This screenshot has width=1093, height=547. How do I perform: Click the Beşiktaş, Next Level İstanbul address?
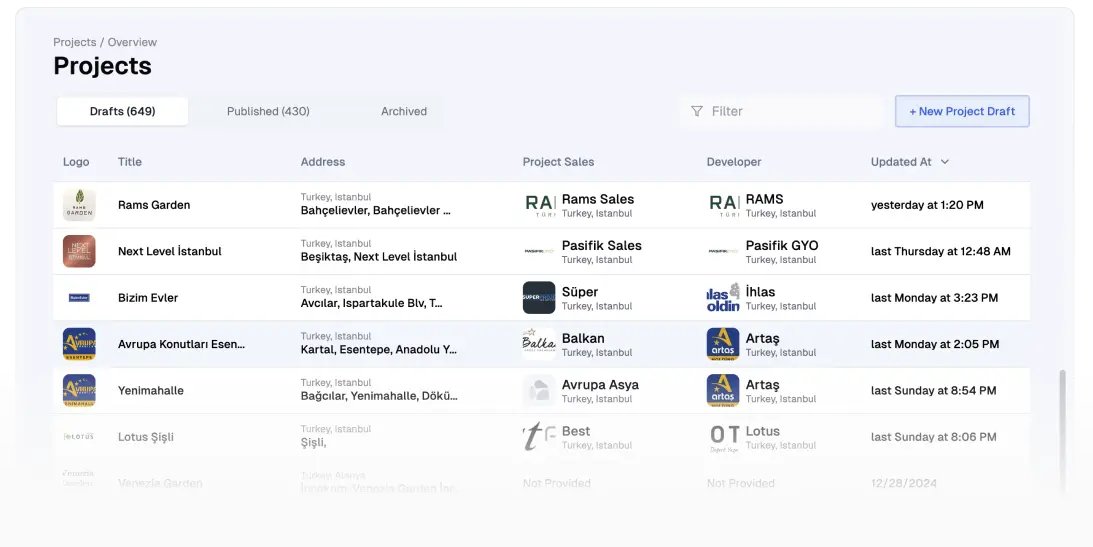(379, 256)
